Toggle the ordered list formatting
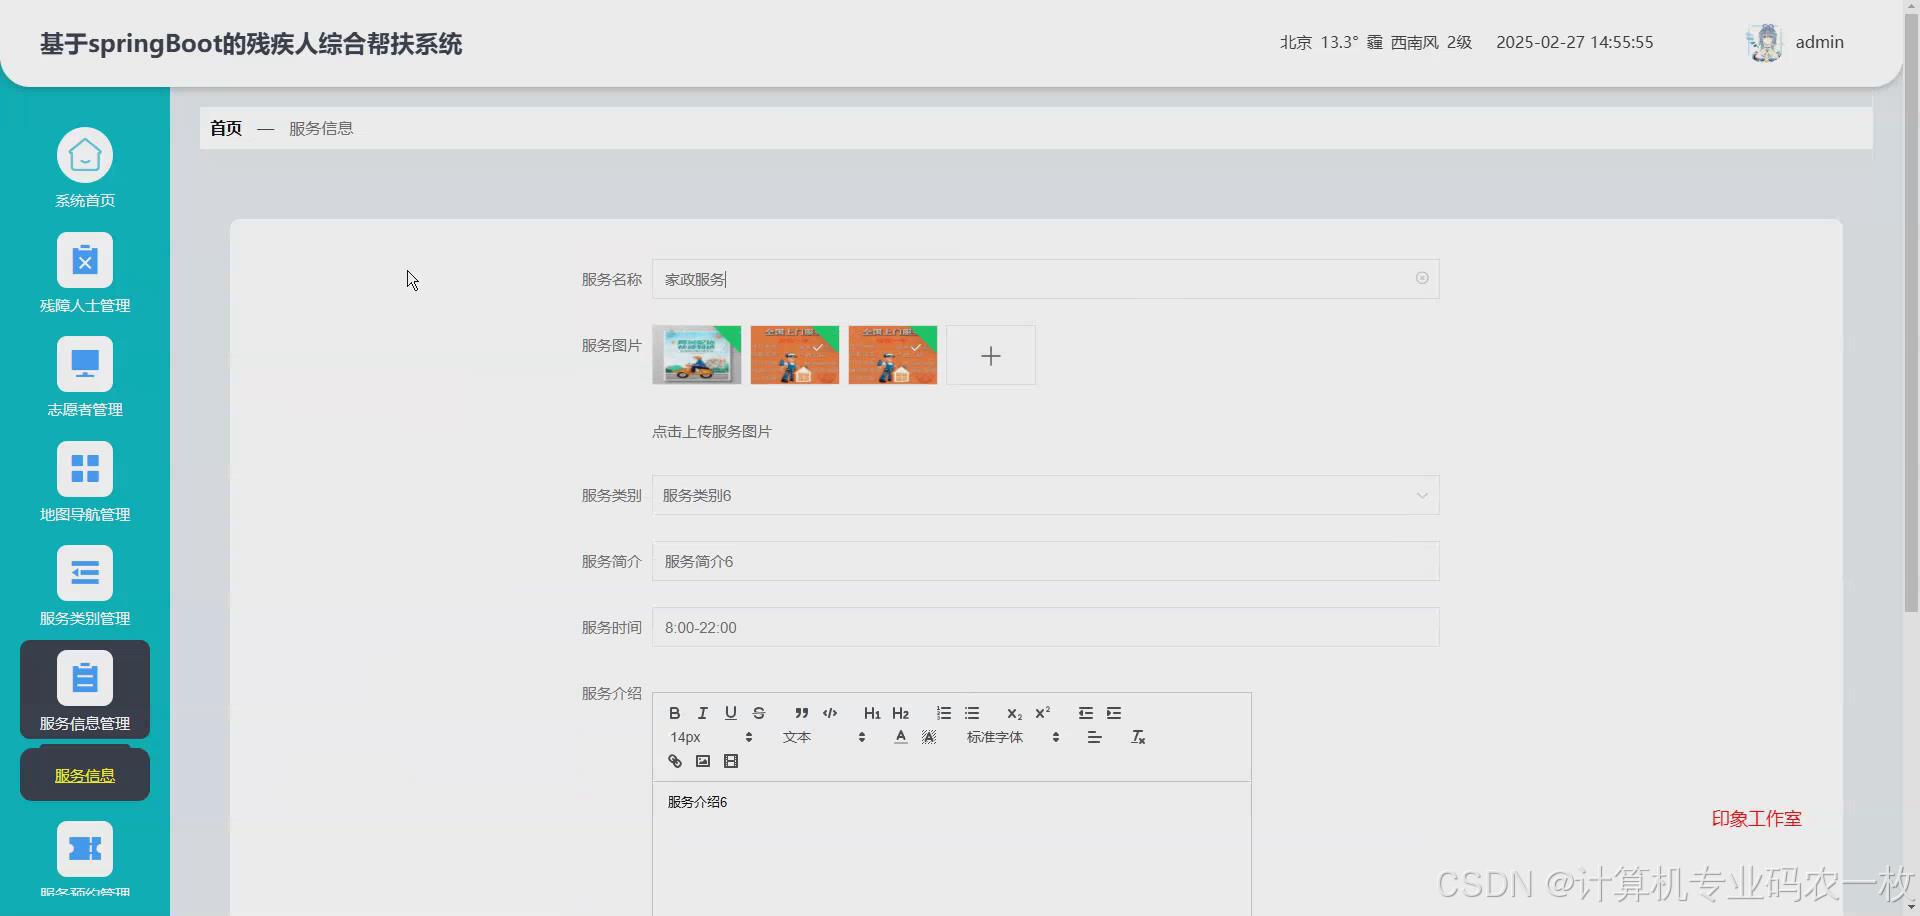 tap(942, 713)
